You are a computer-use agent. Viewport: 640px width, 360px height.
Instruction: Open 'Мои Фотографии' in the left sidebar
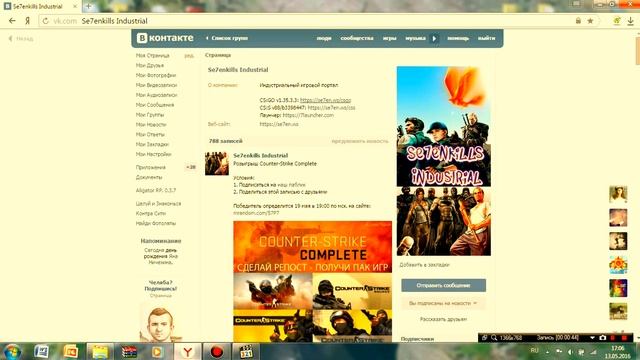coord(156,75)
